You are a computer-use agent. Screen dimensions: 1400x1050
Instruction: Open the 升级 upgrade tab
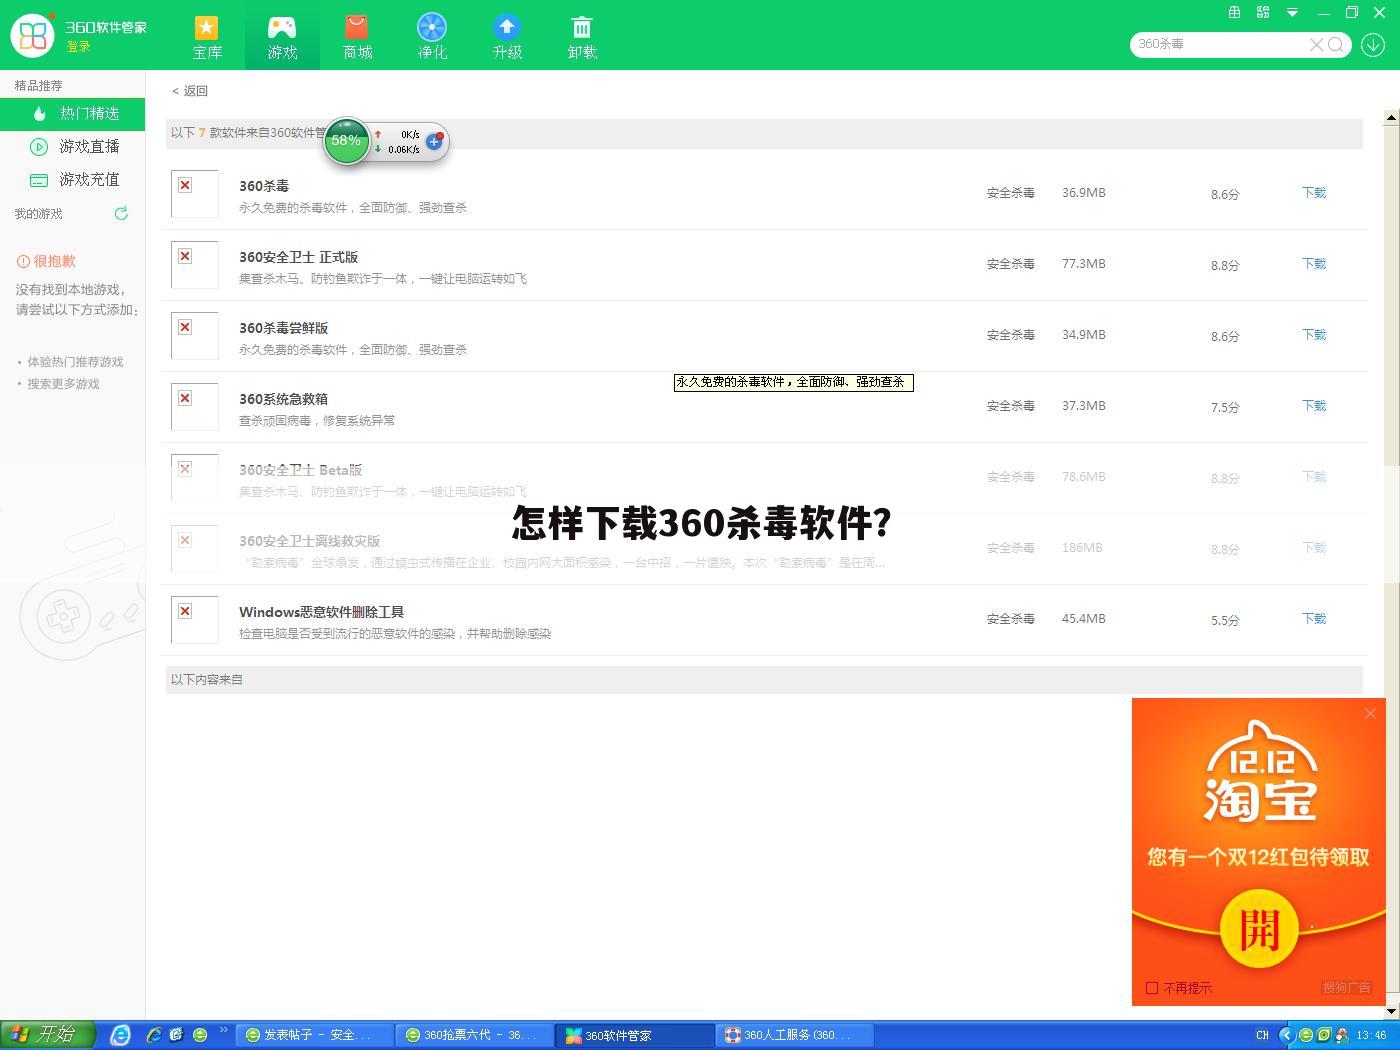point(507,36)
